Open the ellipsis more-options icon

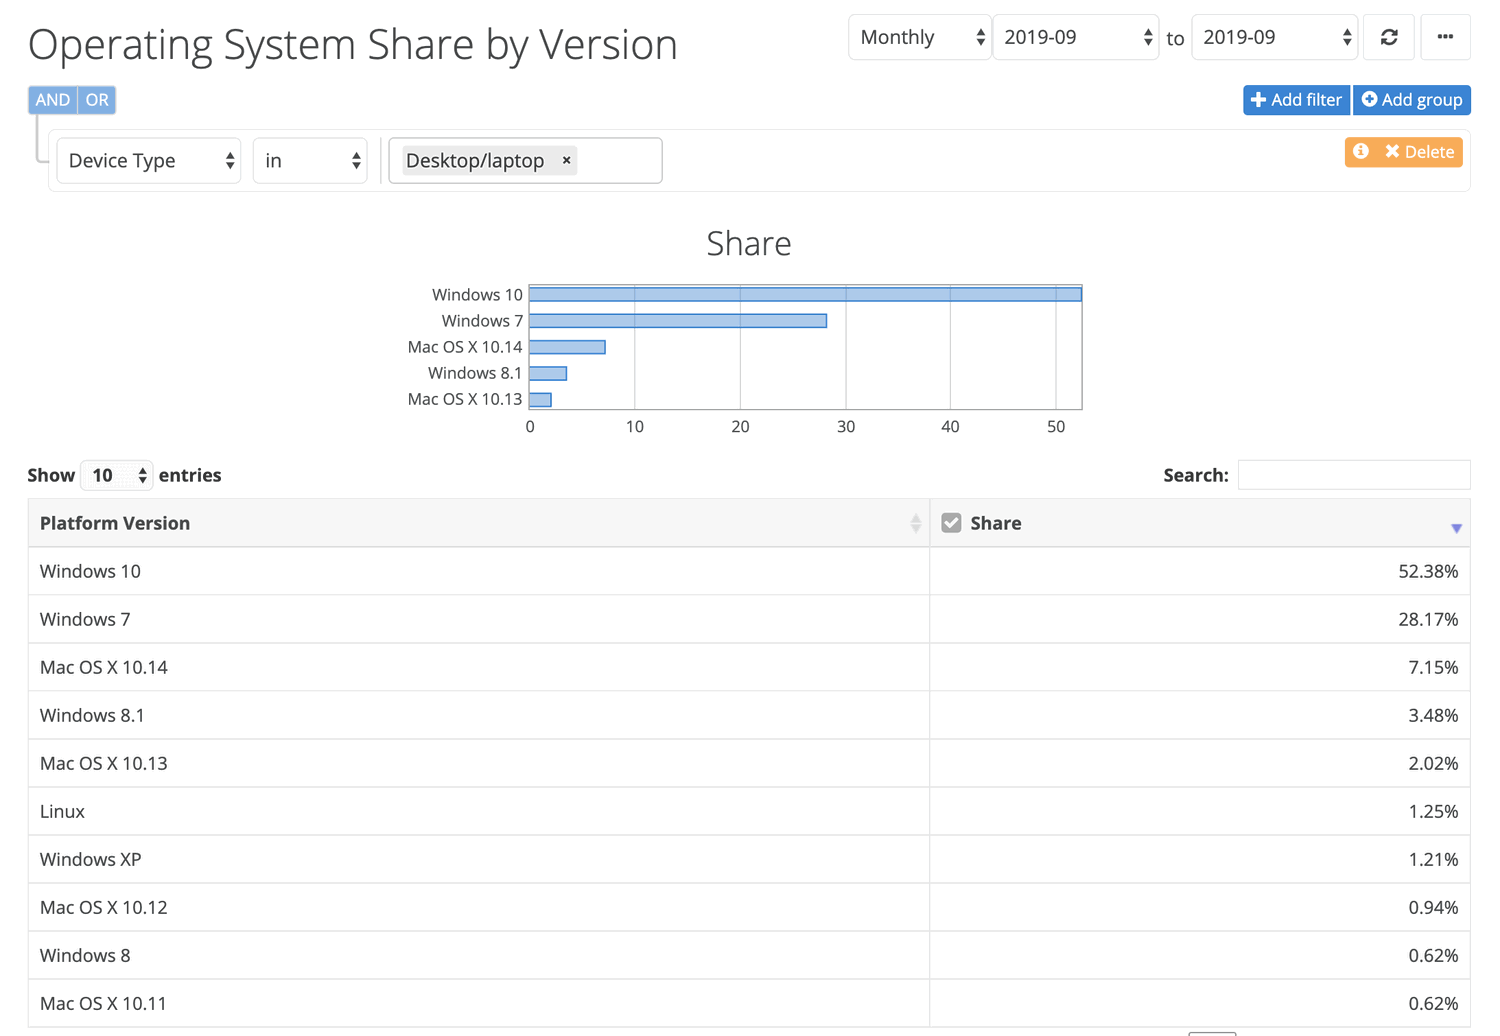click(x=1445, y=37)
